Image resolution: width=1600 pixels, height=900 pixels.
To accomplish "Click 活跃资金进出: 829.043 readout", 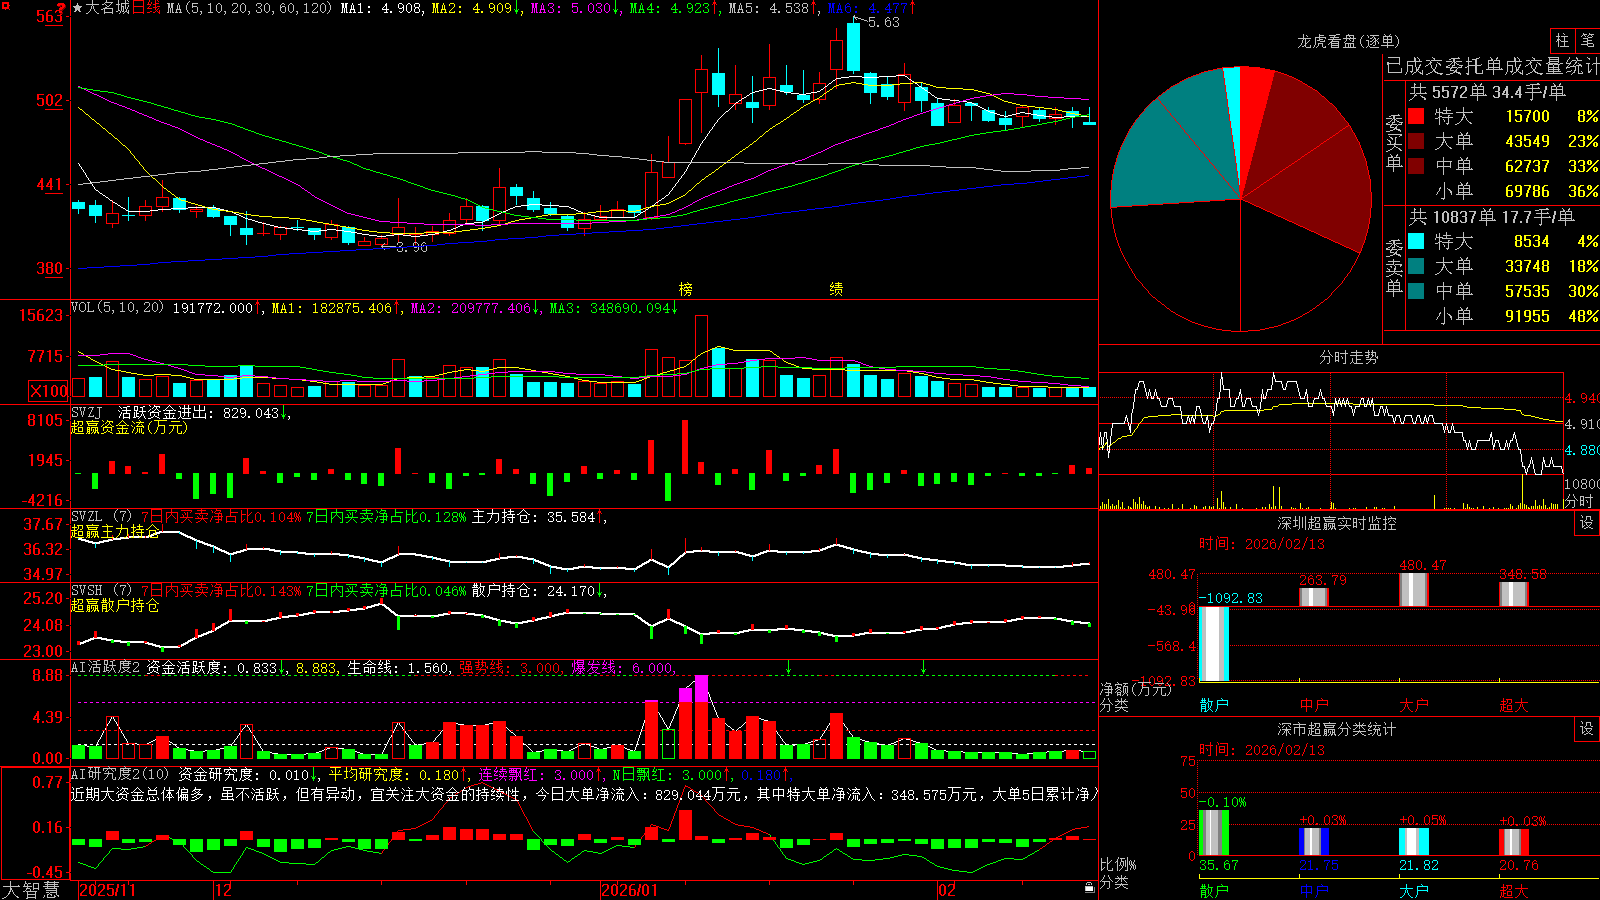I will coord(199,412).
